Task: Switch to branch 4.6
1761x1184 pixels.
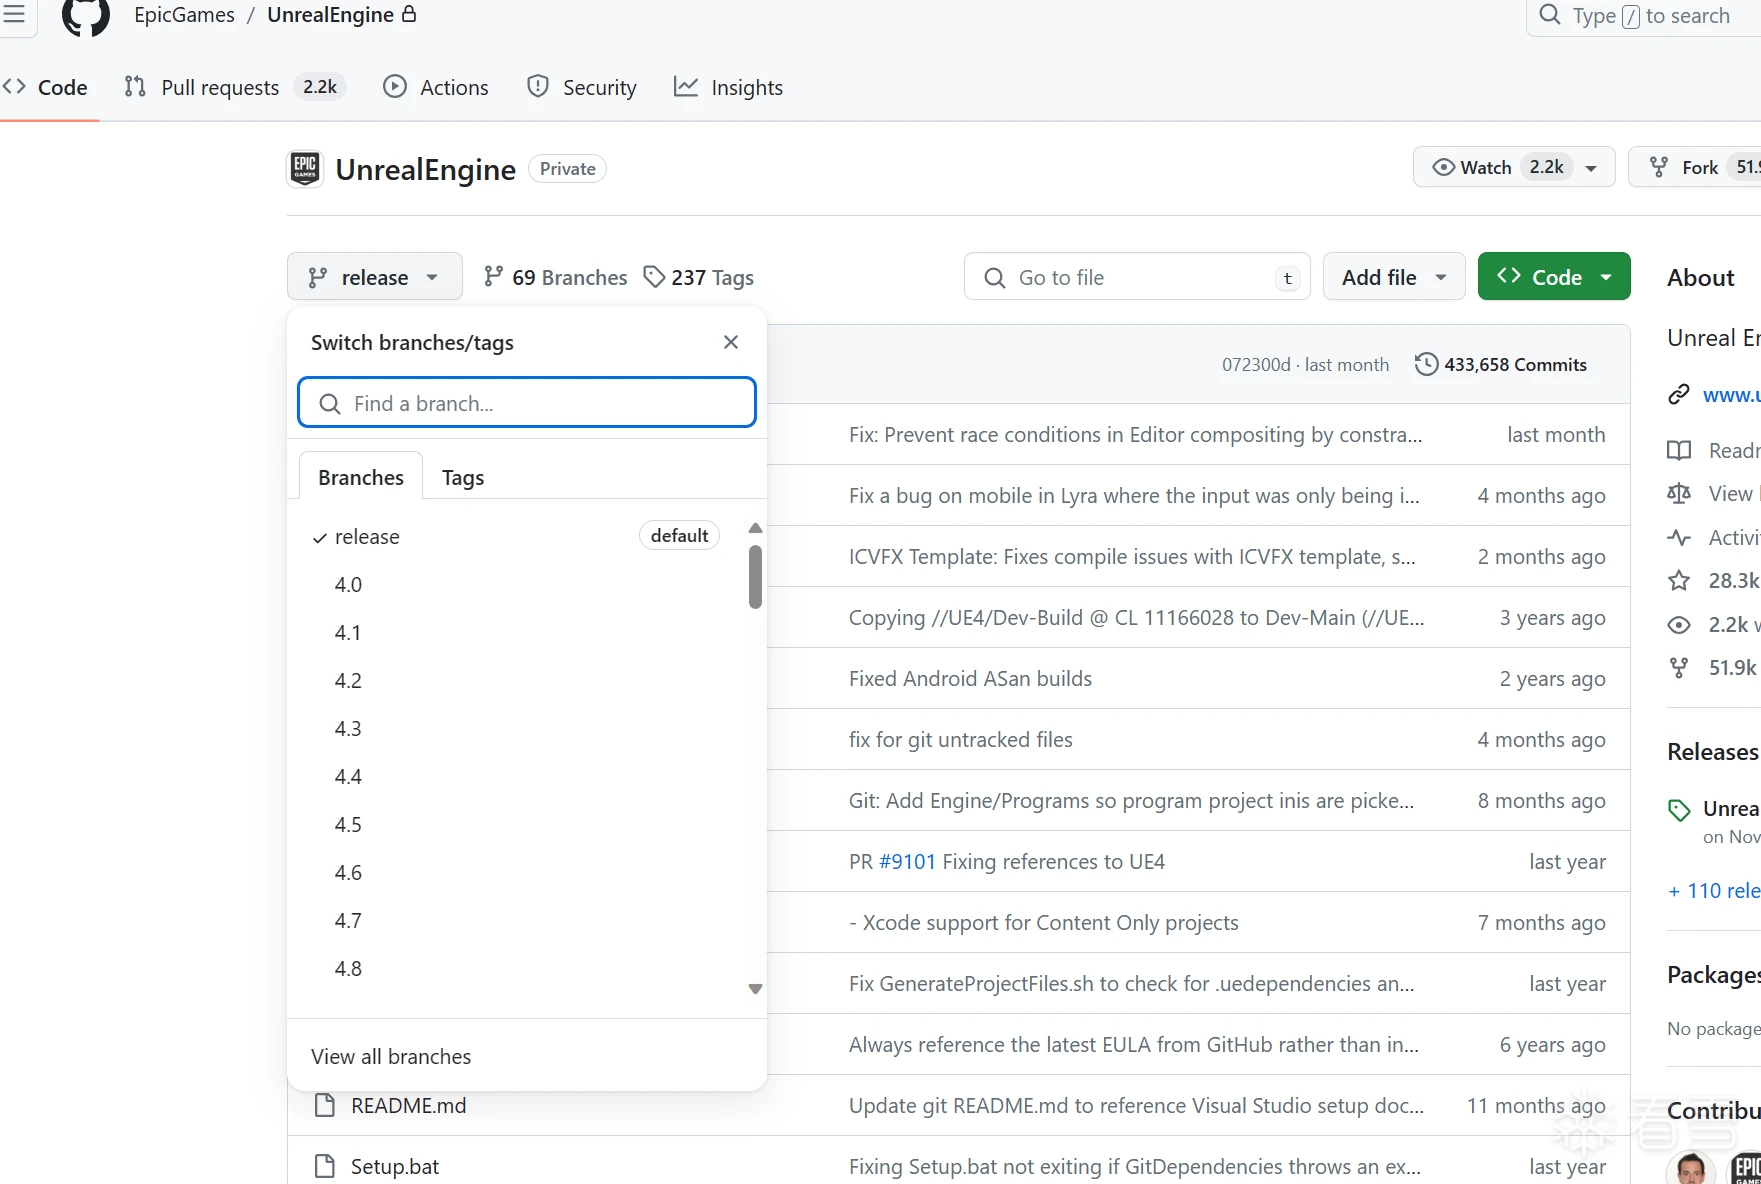Action: point(515,873)
